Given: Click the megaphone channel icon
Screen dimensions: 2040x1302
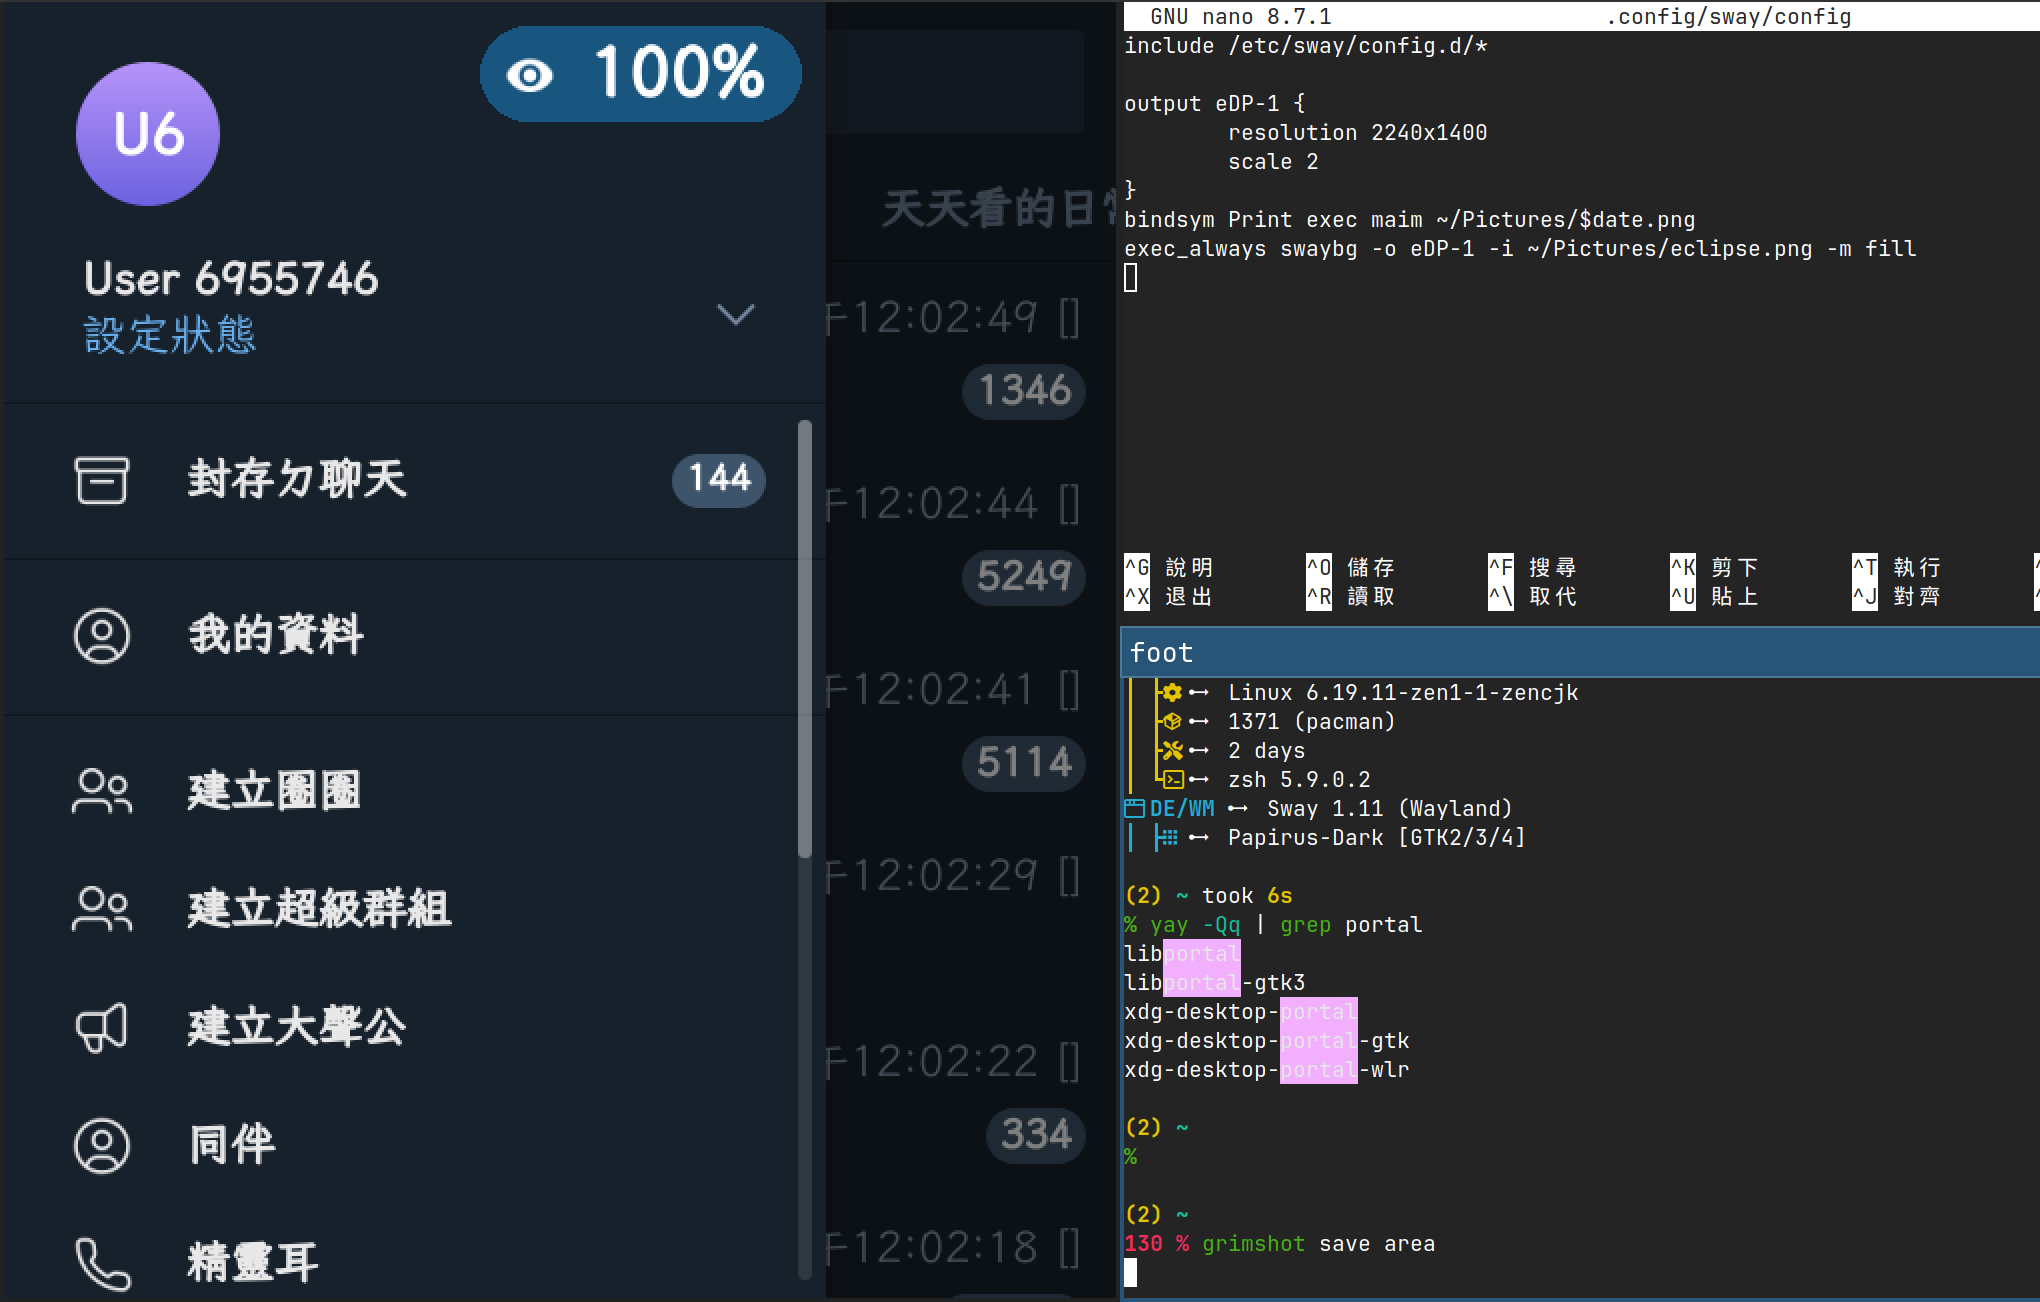Looking at the screenshot, I should click(101, 1027).
